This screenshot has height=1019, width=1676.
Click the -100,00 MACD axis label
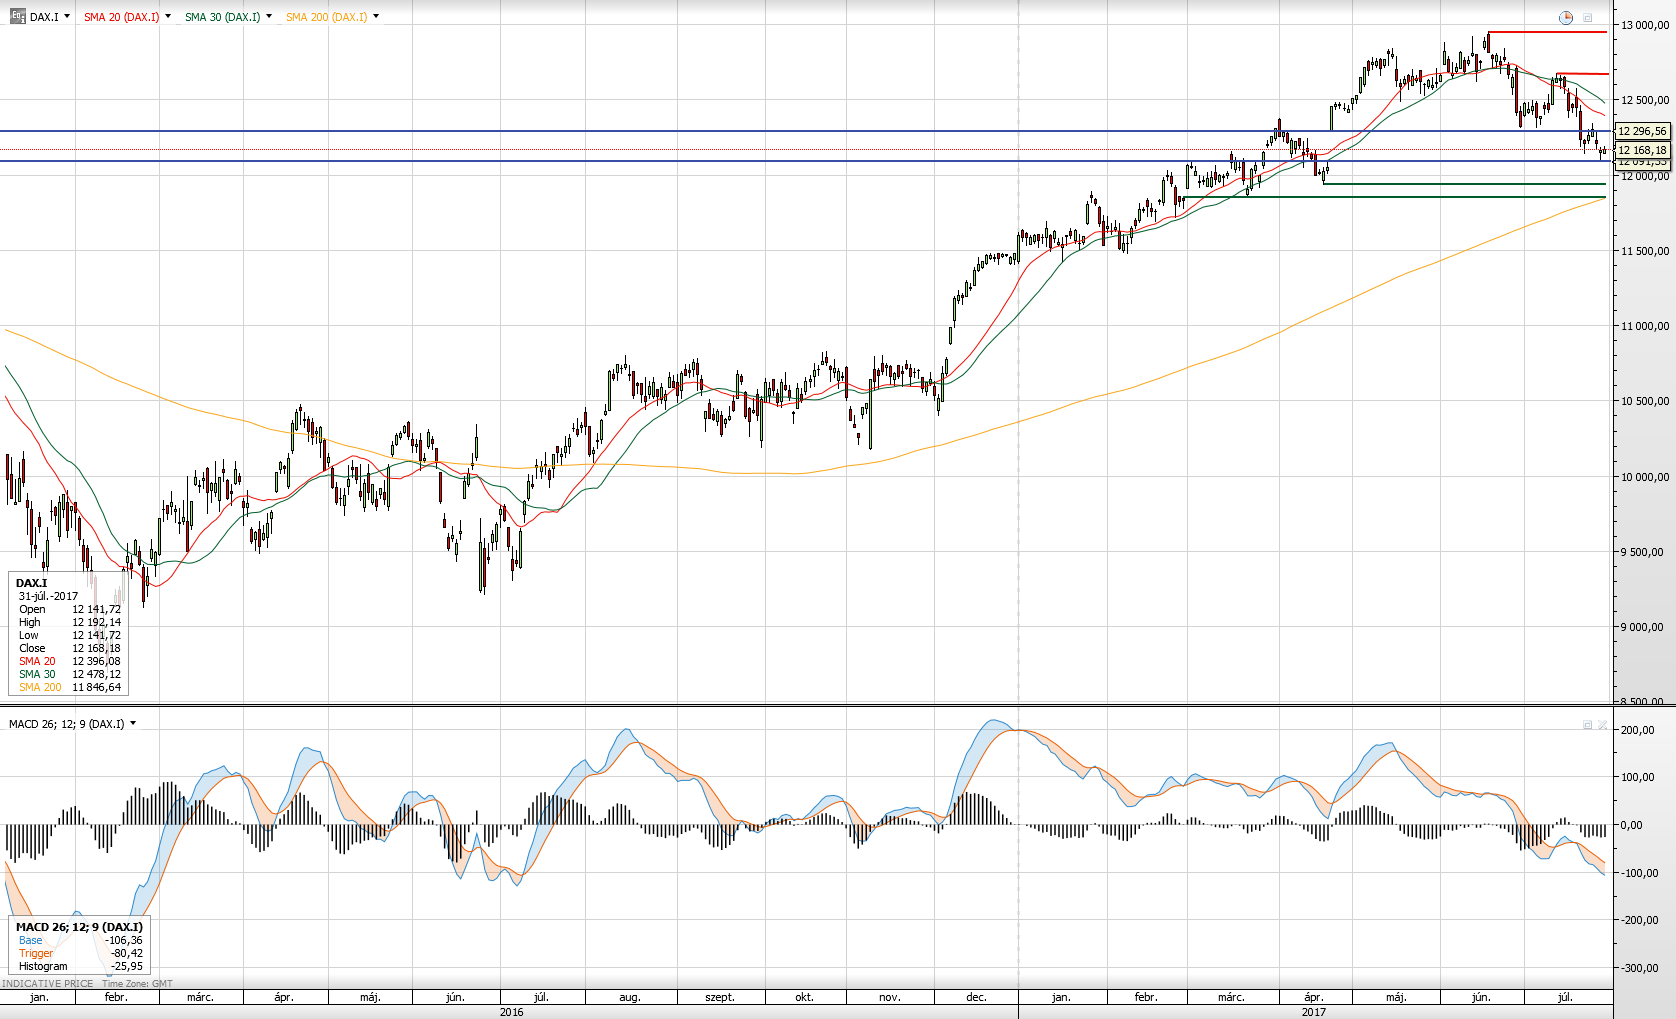coord(1639,873)
